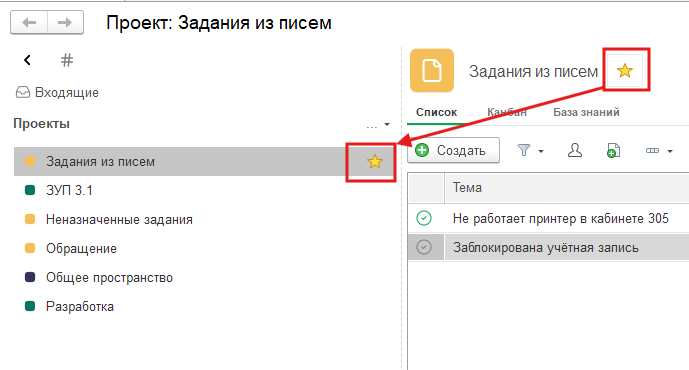This screenshot has height=370, width=689.
Task: Select project ЗУП 3.1
Action: tap(69, 190)
